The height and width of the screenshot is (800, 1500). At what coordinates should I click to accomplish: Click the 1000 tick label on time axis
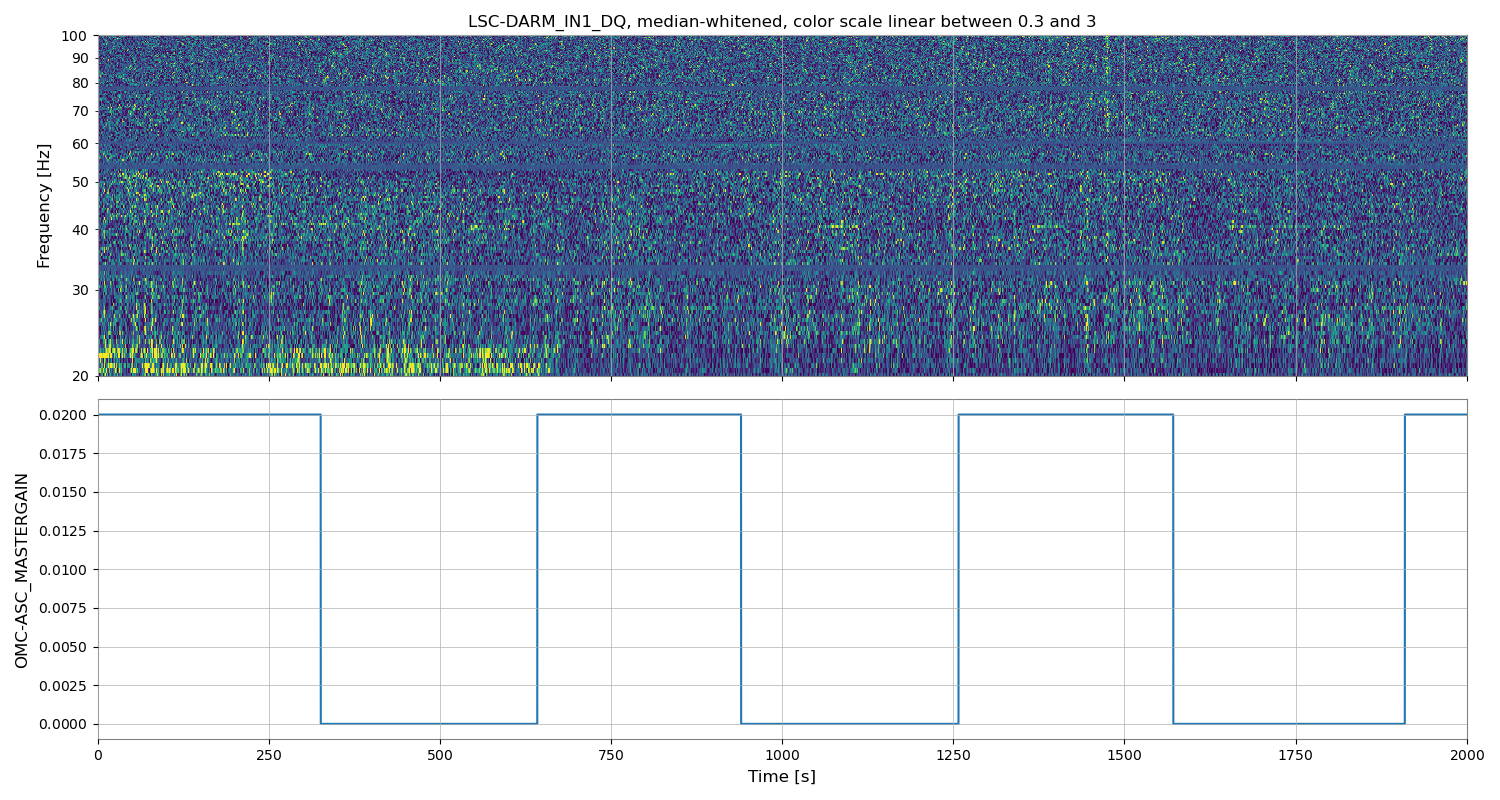[781, 754]
